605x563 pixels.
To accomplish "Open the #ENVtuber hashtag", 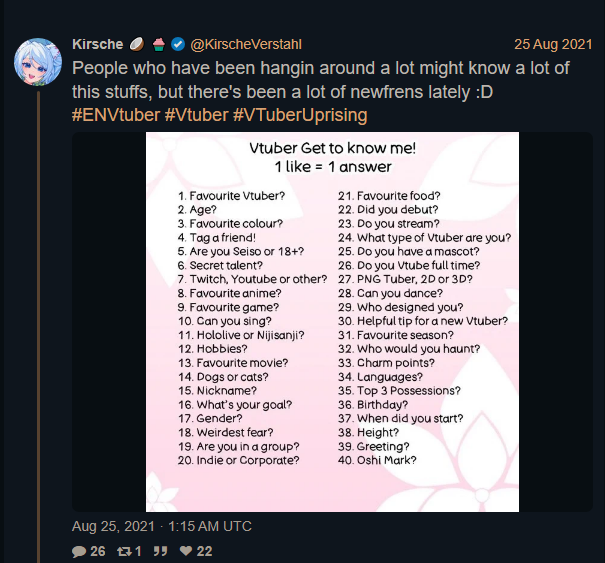I will coord(116,115).
